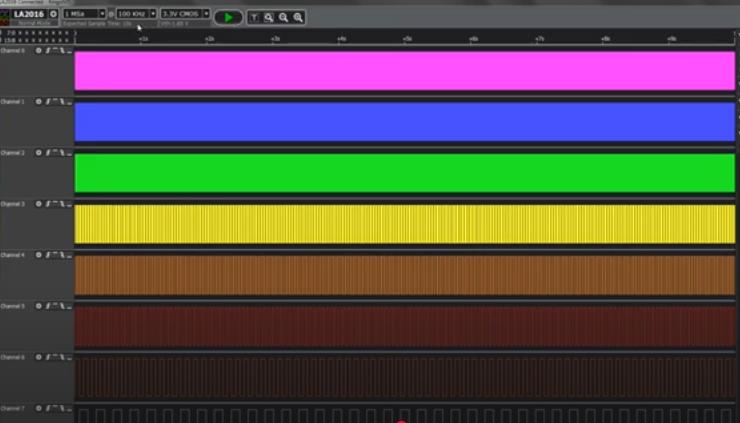Image resolution: width=740 pixels, height=423 pixels.
Task: Click the Channel 3 name label
Action: 13,204
